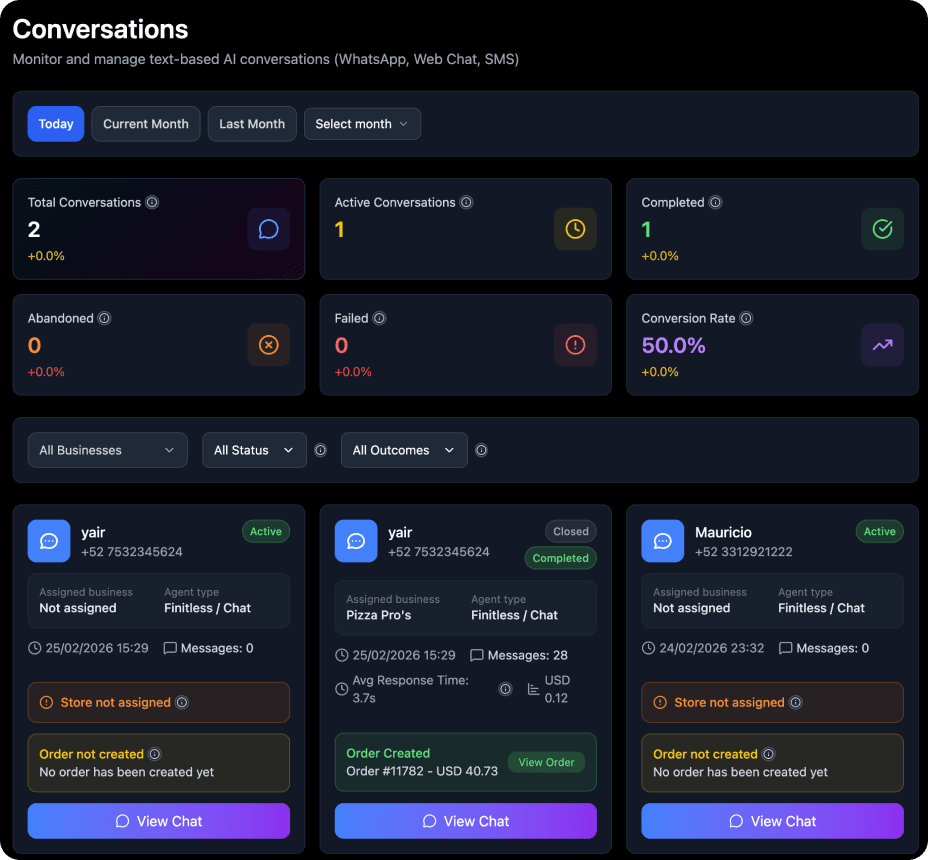Open the All Businesses dropdown

click(107, 450)
